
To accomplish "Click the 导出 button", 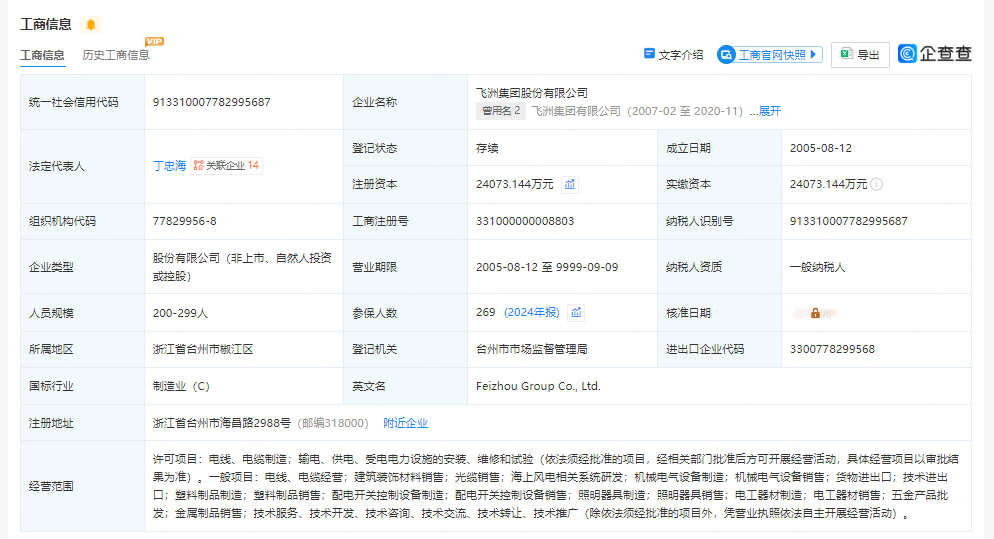I will point(860,55).
